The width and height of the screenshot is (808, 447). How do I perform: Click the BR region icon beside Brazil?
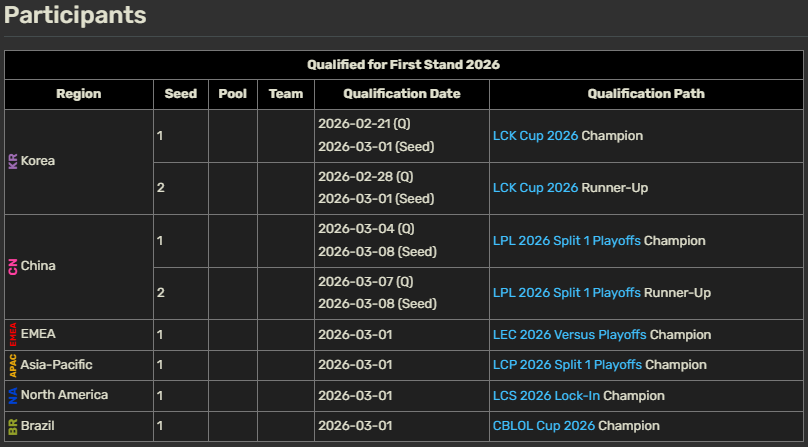[x=13, y=426]
